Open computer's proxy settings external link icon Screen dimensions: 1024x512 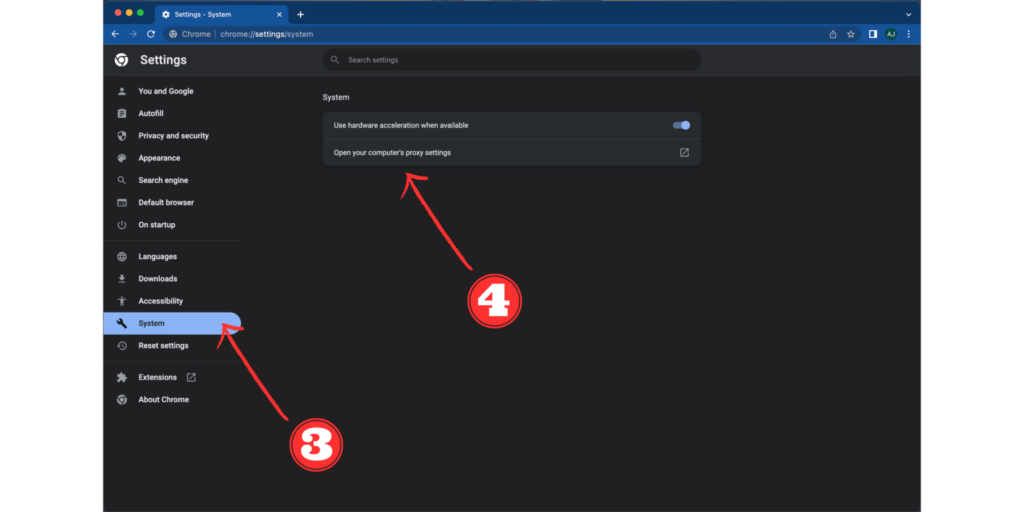pos(684,153)
